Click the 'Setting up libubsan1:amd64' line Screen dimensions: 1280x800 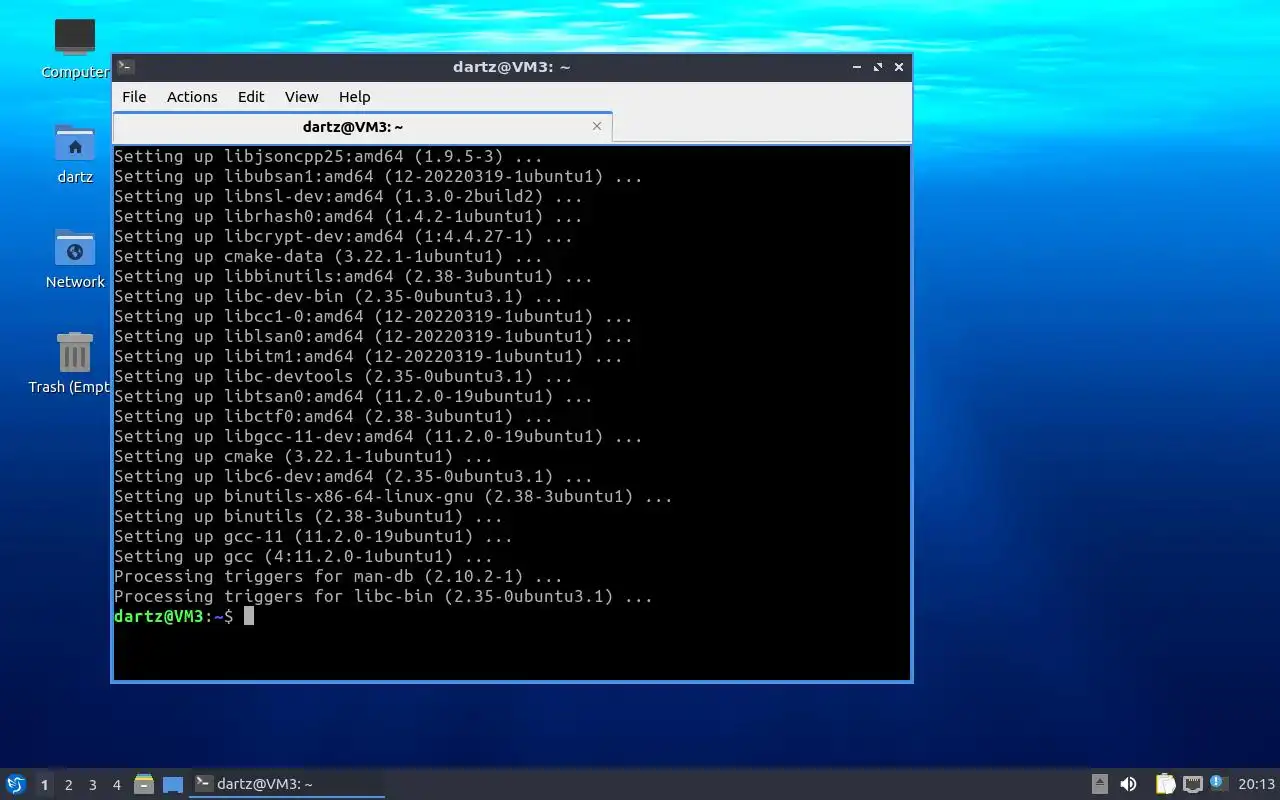pyautogui.click(x=378, y=176)
